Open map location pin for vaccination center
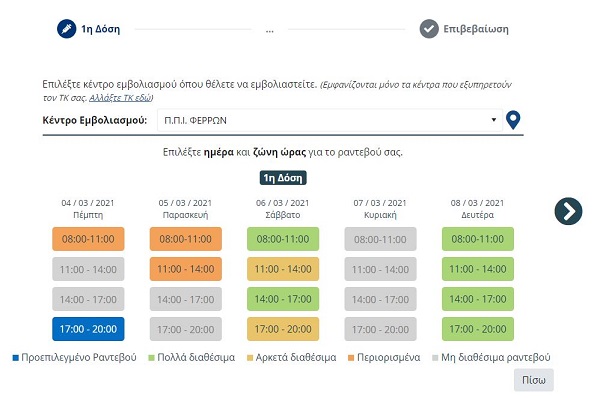The image size is (603, 398). point(513,120)
